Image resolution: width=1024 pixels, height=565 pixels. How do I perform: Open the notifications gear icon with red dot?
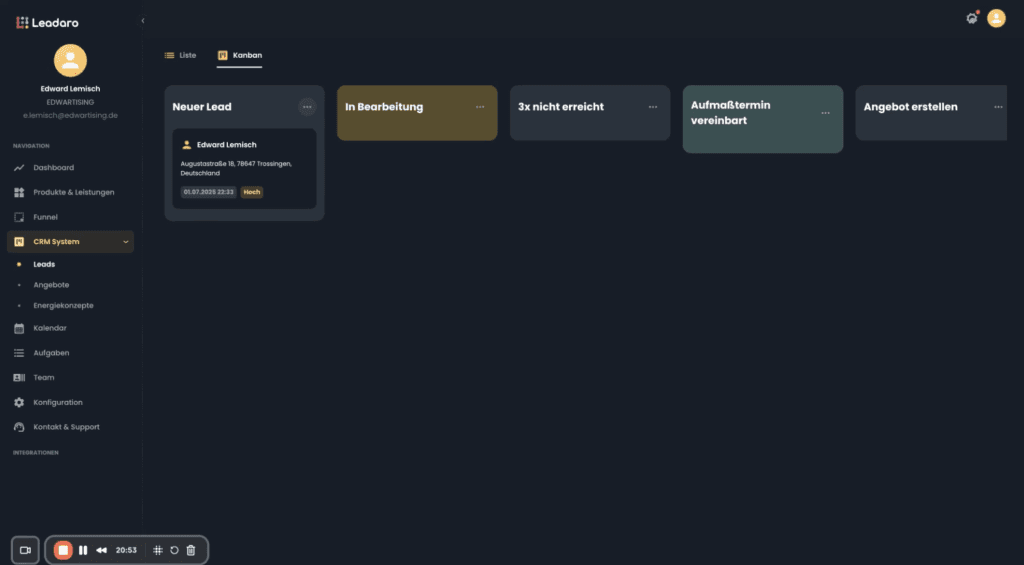pyautogui.click(x=972, y=18)
